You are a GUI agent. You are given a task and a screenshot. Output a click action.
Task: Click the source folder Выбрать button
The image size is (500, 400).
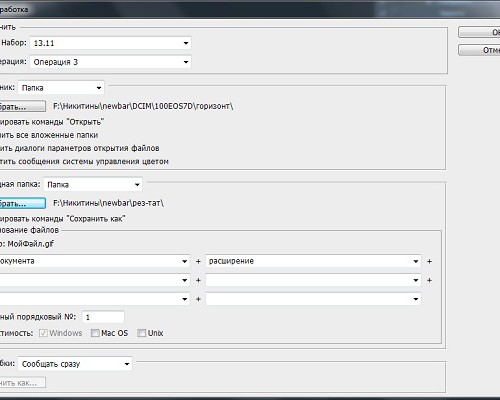(22, 107)
